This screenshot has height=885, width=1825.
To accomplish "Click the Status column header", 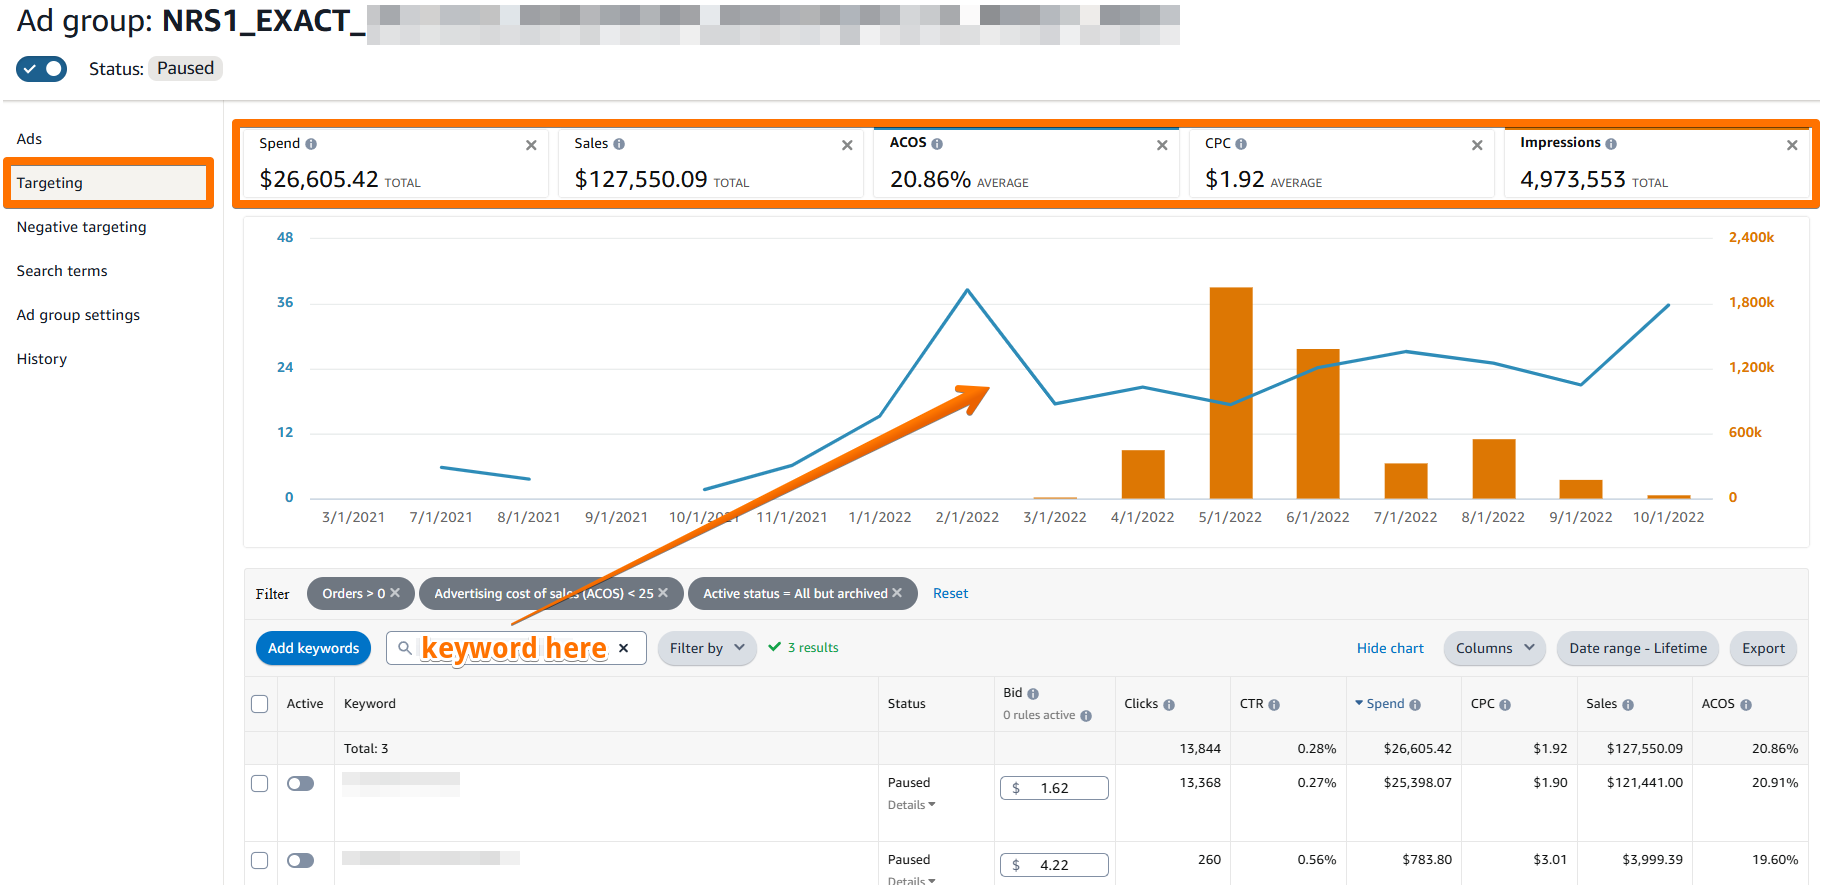I will (906, 704).
